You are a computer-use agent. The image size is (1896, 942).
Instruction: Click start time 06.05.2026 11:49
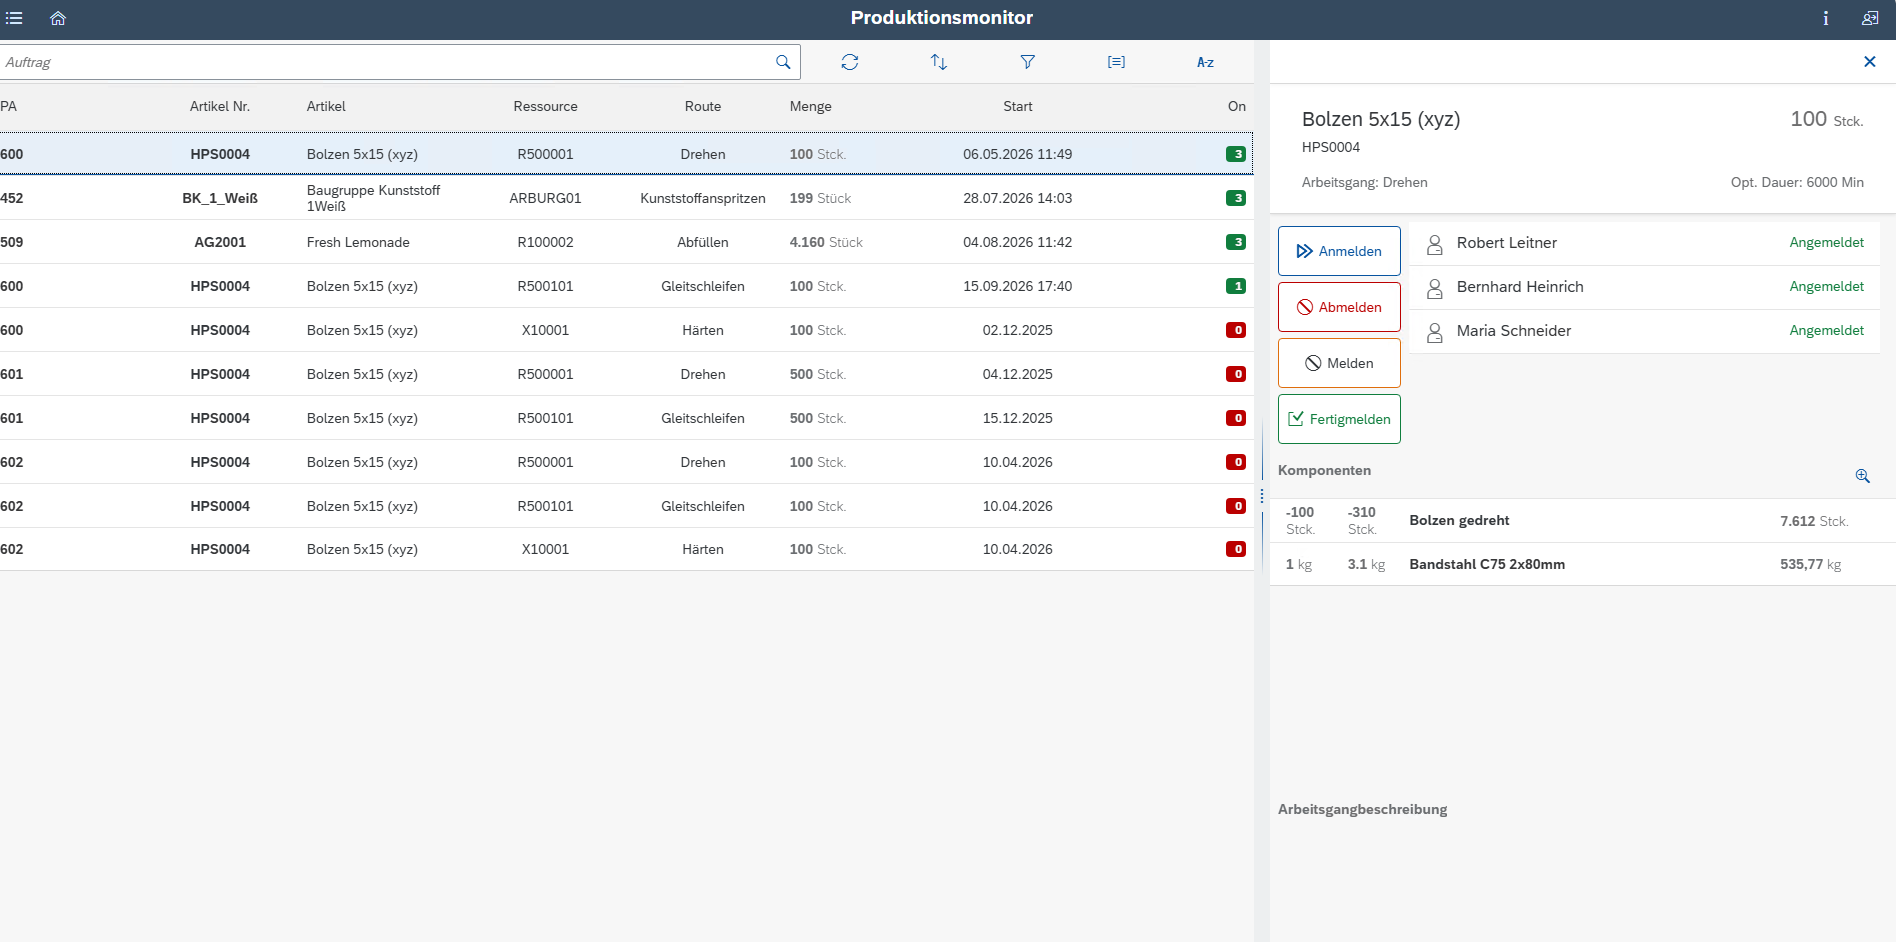coord(1018,154)
